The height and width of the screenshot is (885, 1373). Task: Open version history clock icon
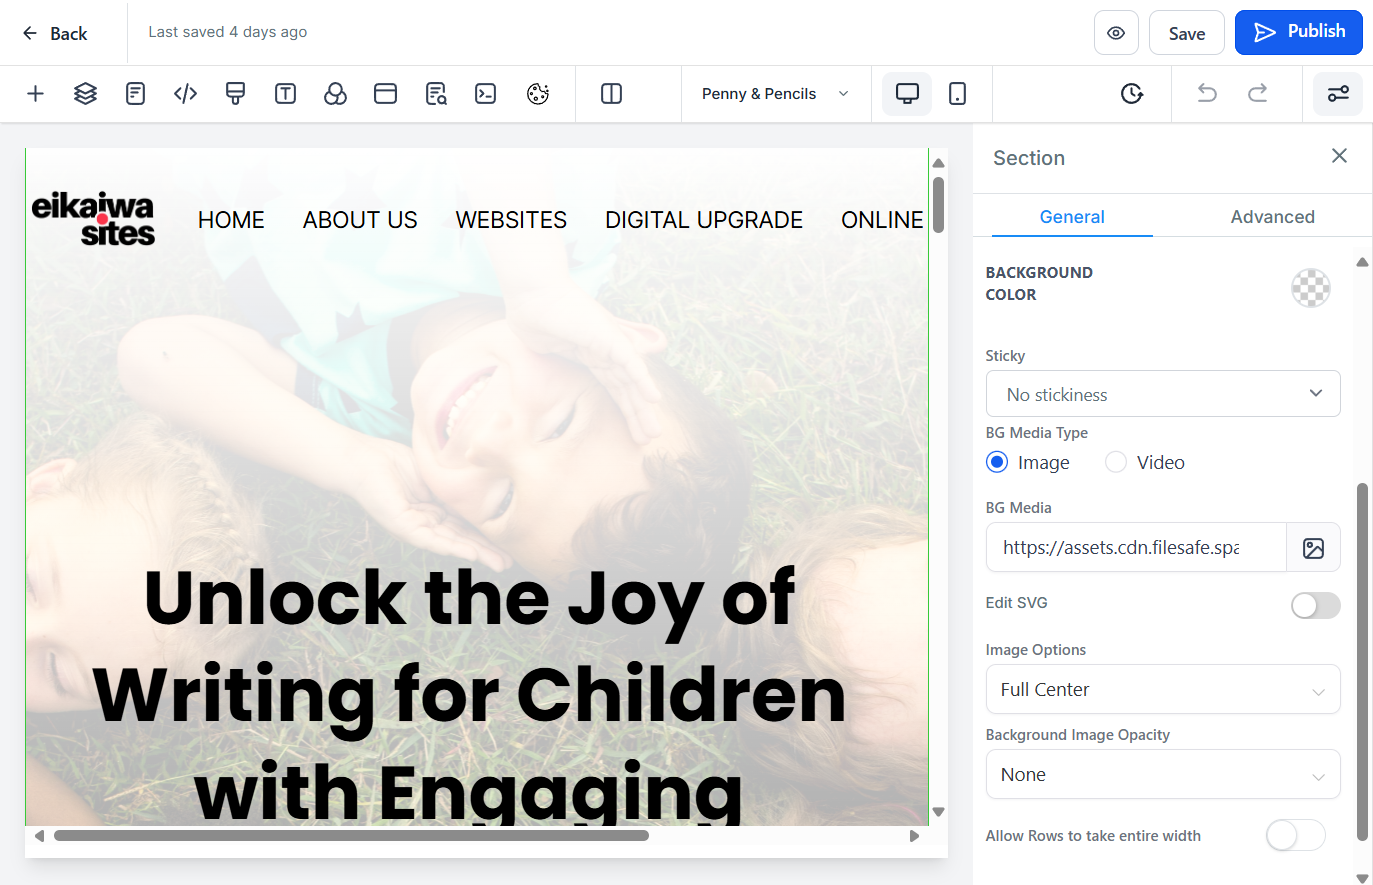click(1131, 94)
